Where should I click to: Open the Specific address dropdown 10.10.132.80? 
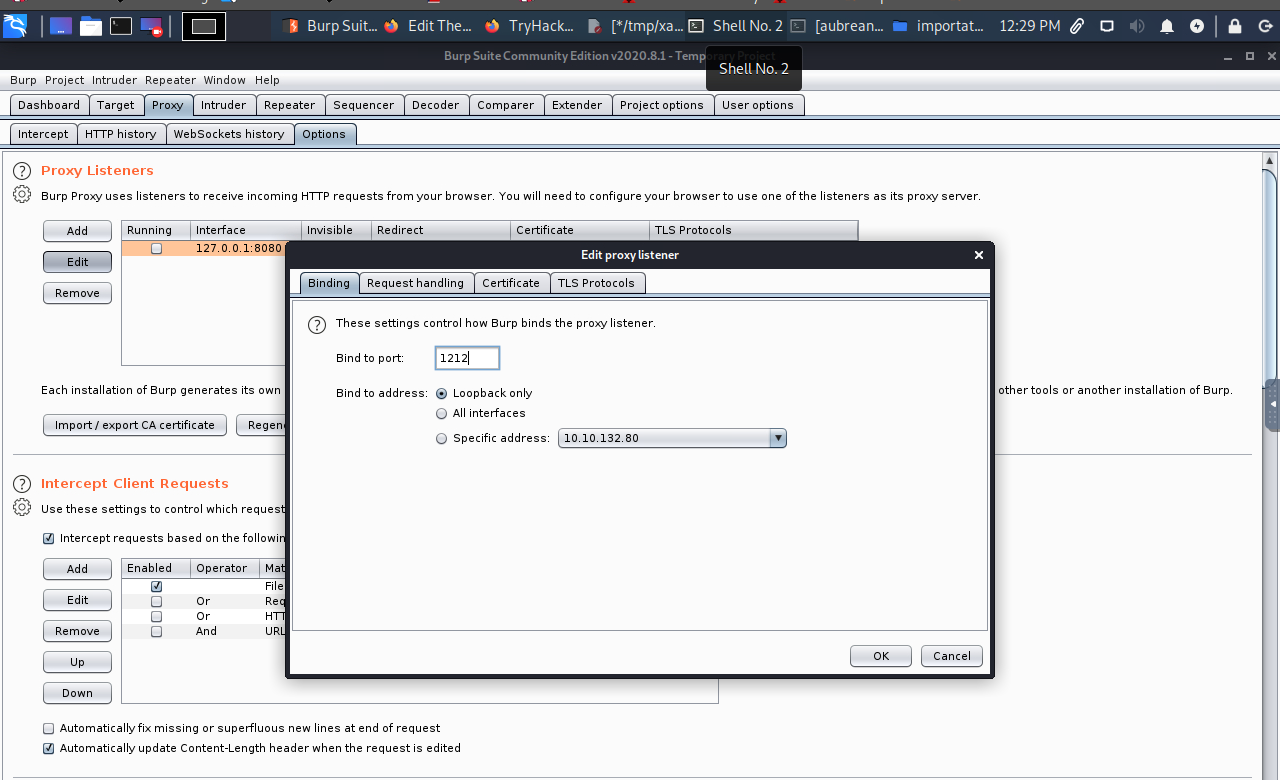pos(672,438)
